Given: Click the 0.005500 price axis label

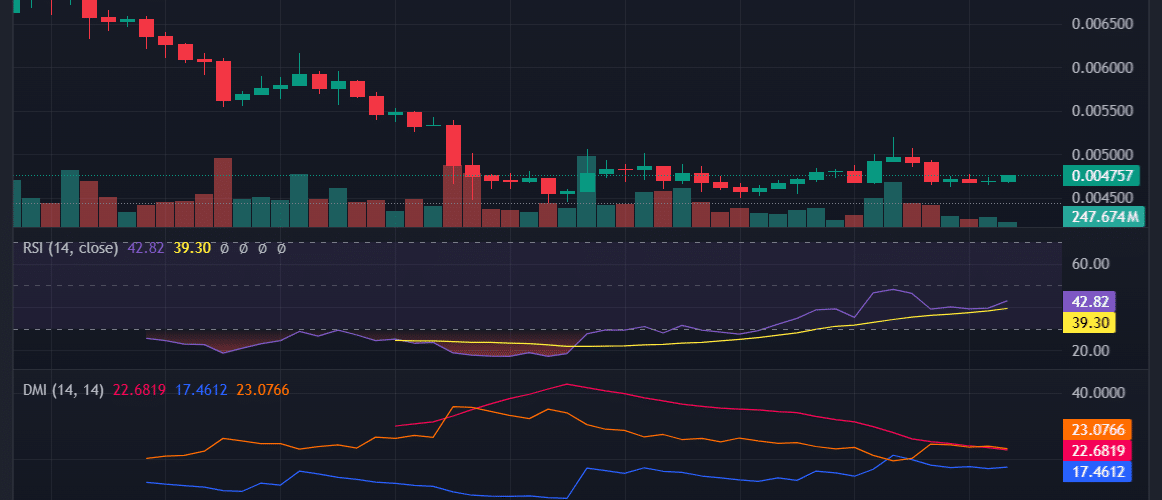Looking at the screenshot, I should (1102, 112).
